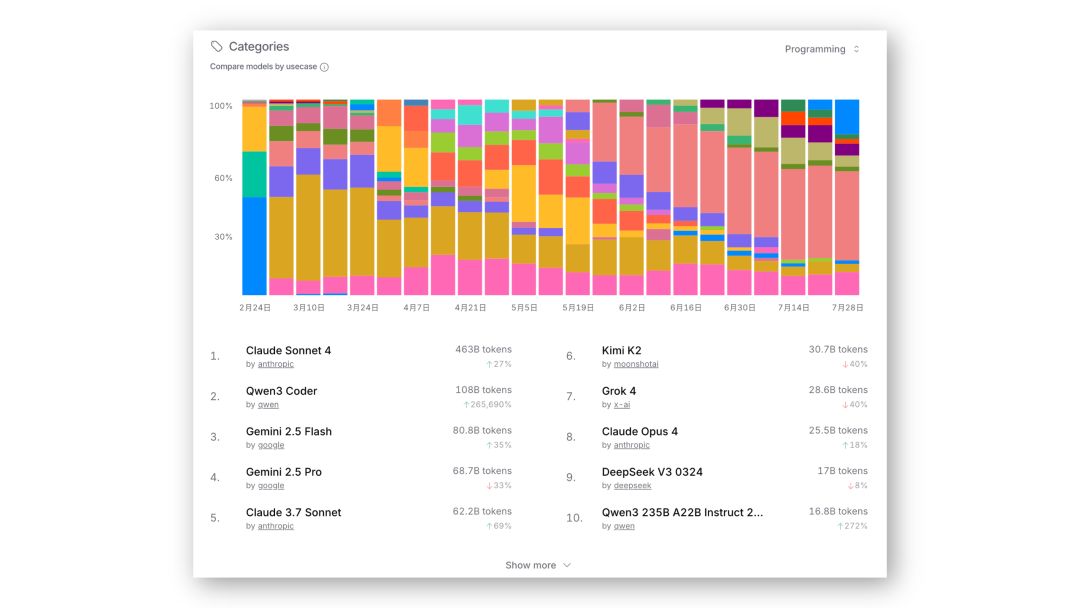Select the blue segment in the 2月24日 bar
The image size is (1080, 608).
tap(254, 246)
